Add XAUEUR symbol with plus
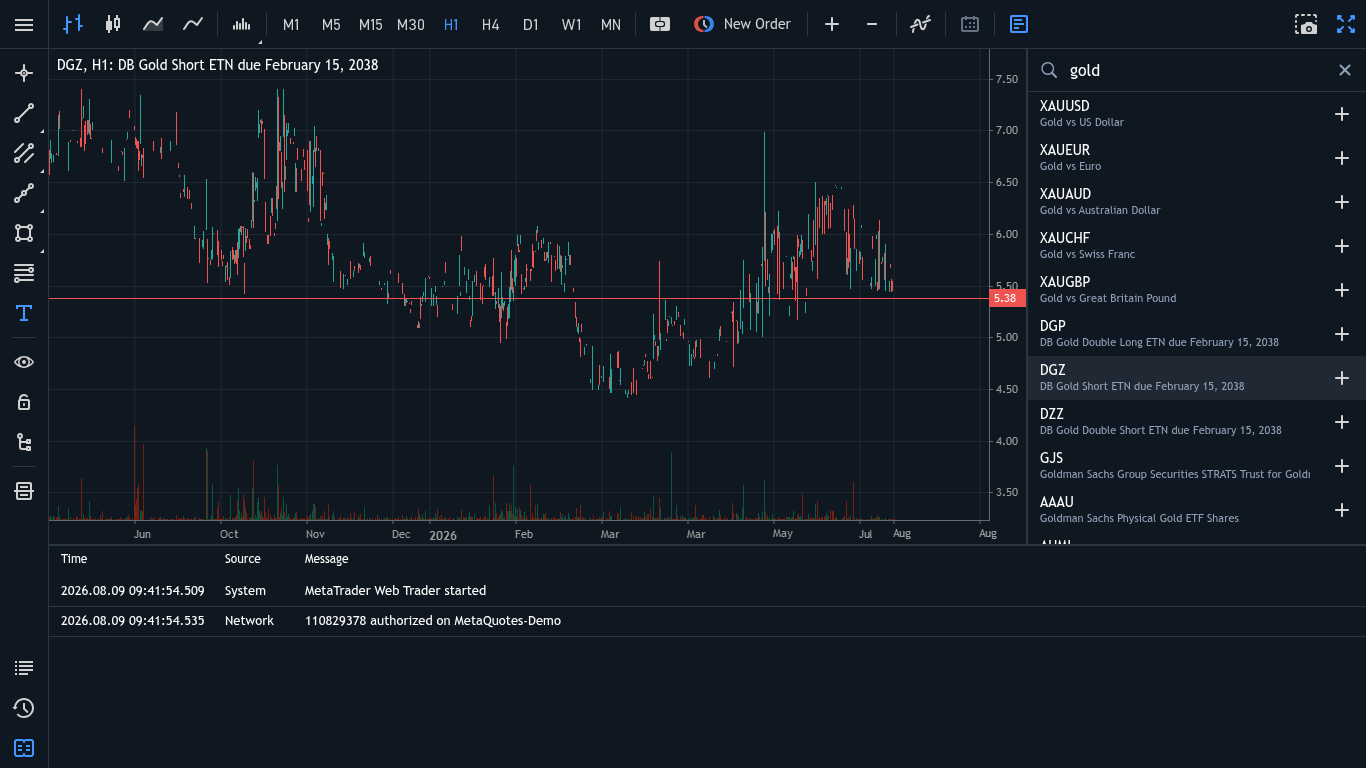The width and height of the screenshot is (1366, 768). click(x=1342, y=158)
